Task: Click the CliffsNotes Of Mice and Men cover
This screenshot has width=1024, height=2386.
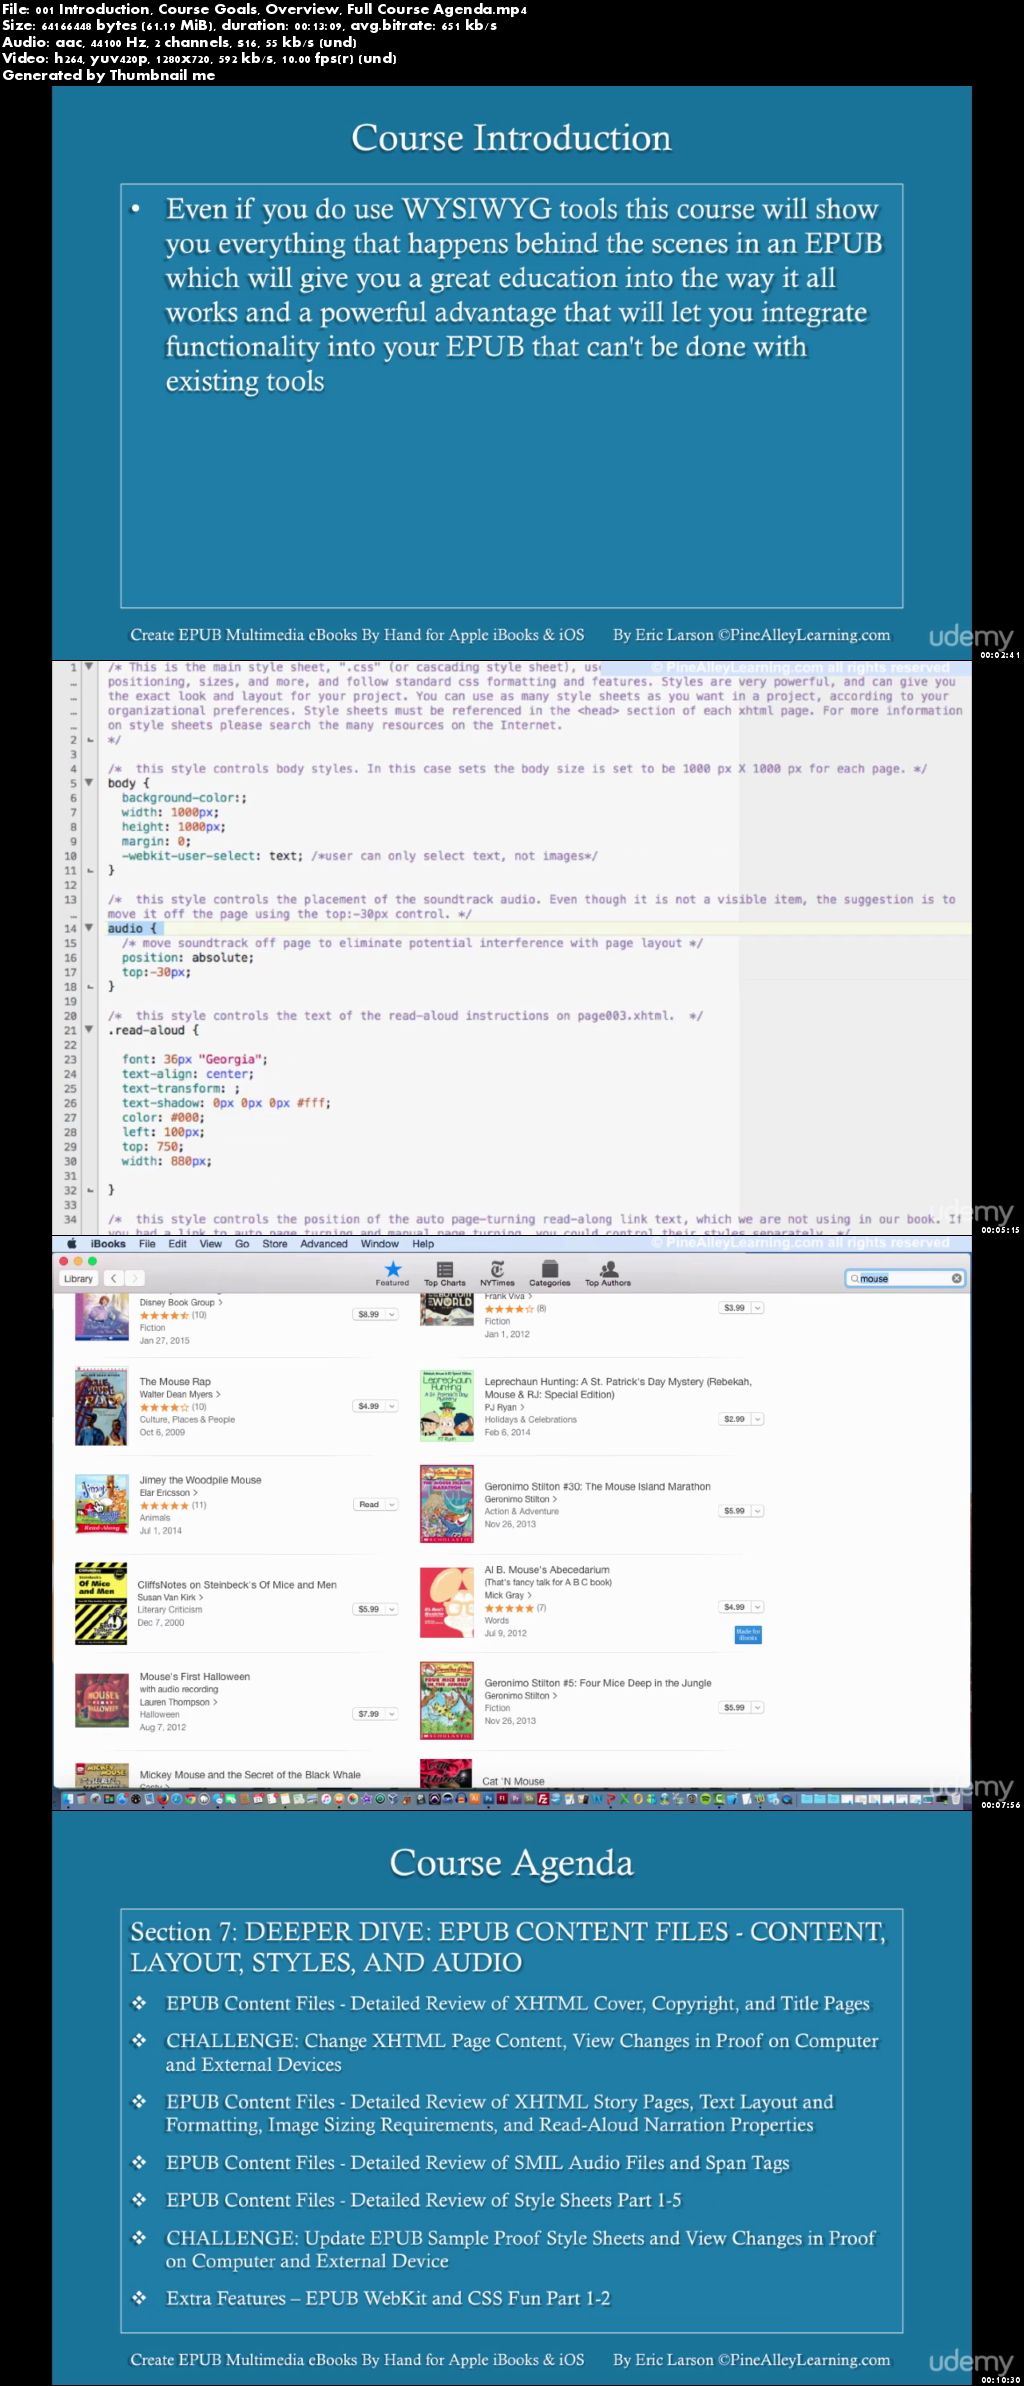Action: [101, 1603]
